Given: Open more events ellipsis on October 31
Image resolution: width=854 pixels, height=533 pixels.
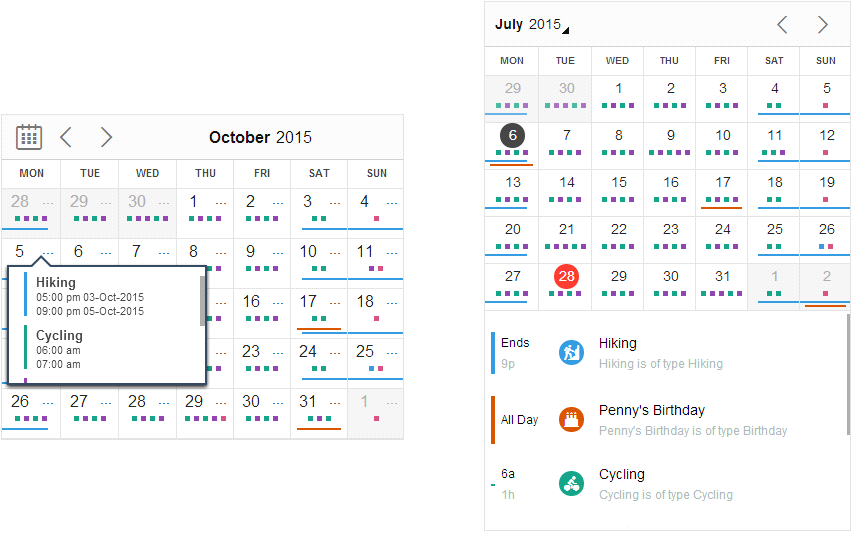Looking at the screenshot, I should (x=335, y=404).
